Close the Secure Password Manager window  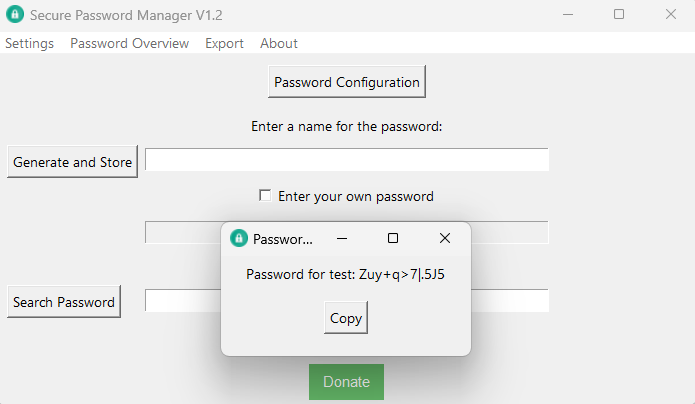670,15
